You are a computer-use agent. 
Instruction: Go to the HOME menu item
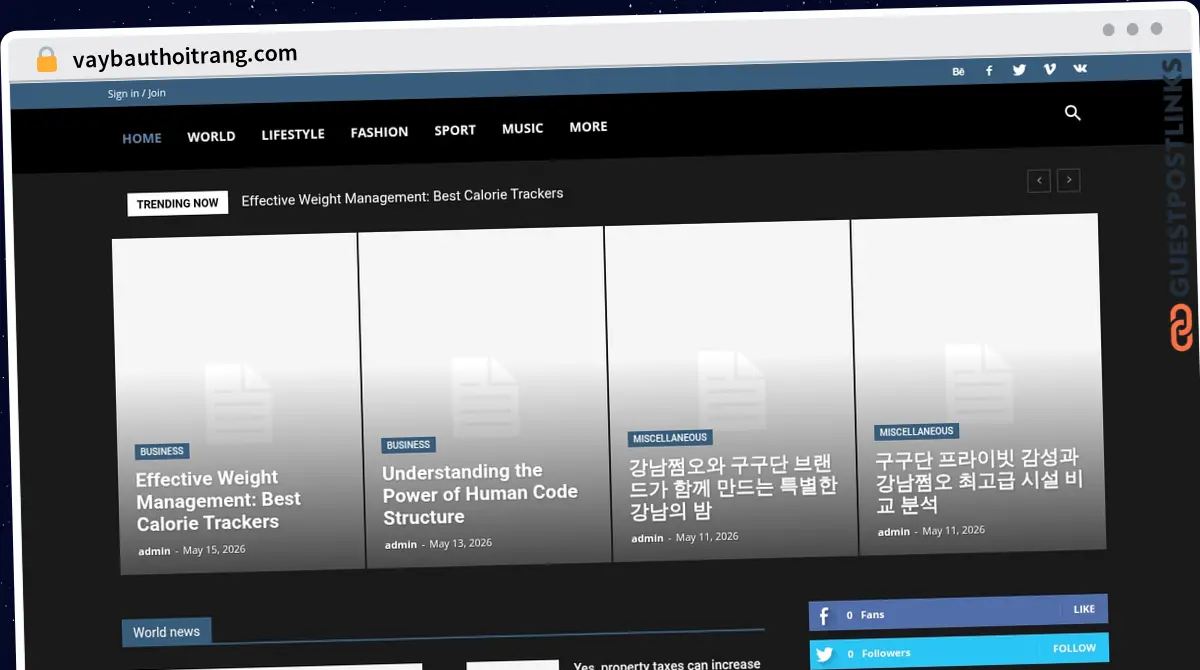pos(142,138)
